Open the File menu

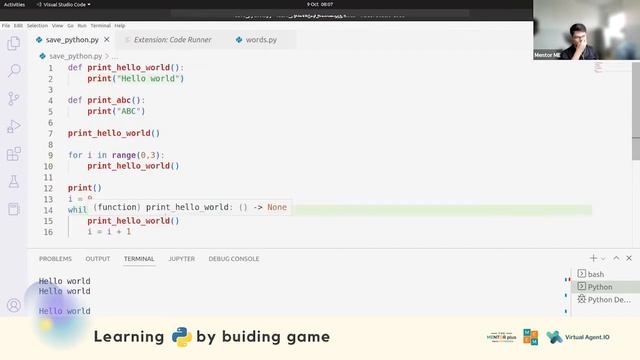click(6, 25)
